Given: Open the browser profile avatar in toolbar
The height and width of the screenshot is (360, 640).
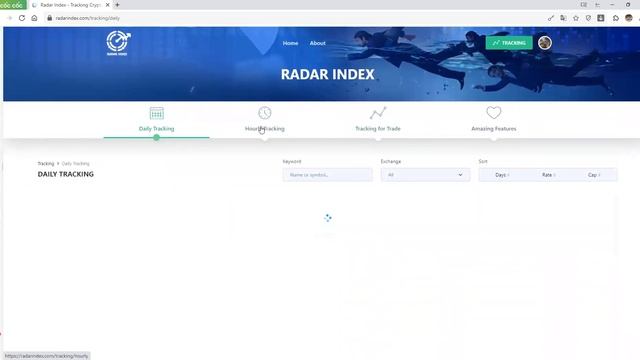Looking at the screenshot, I should pos(629,18).
